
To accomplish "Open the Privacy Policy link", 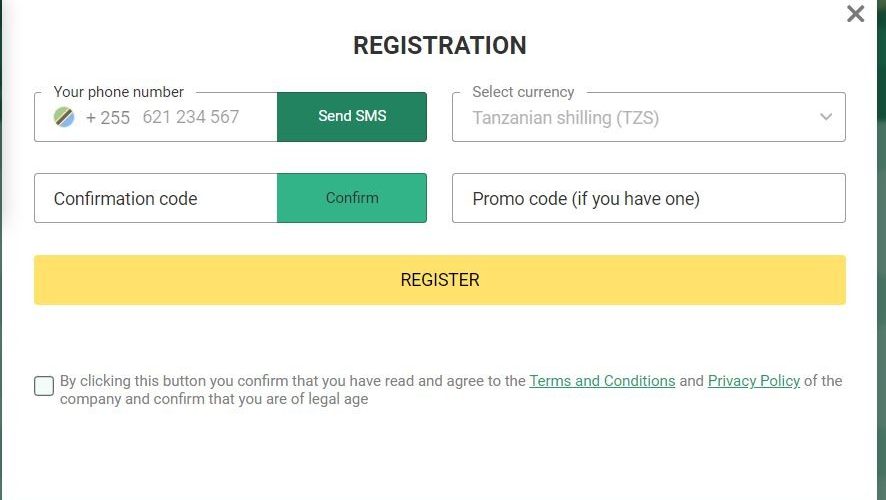I will pos(754,381).
